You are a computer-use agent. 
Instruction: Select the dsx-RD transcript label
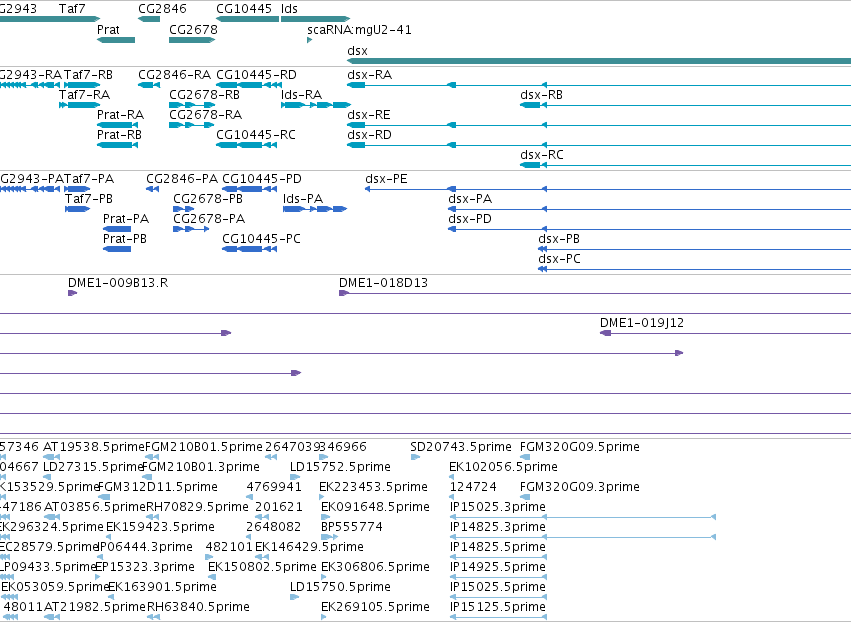coord(370,135)
